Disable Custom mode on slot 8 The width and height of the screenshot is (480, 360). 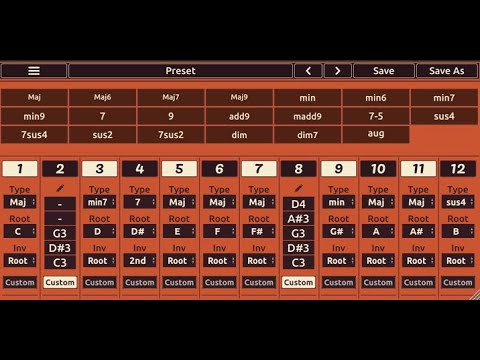coord(299,282)
